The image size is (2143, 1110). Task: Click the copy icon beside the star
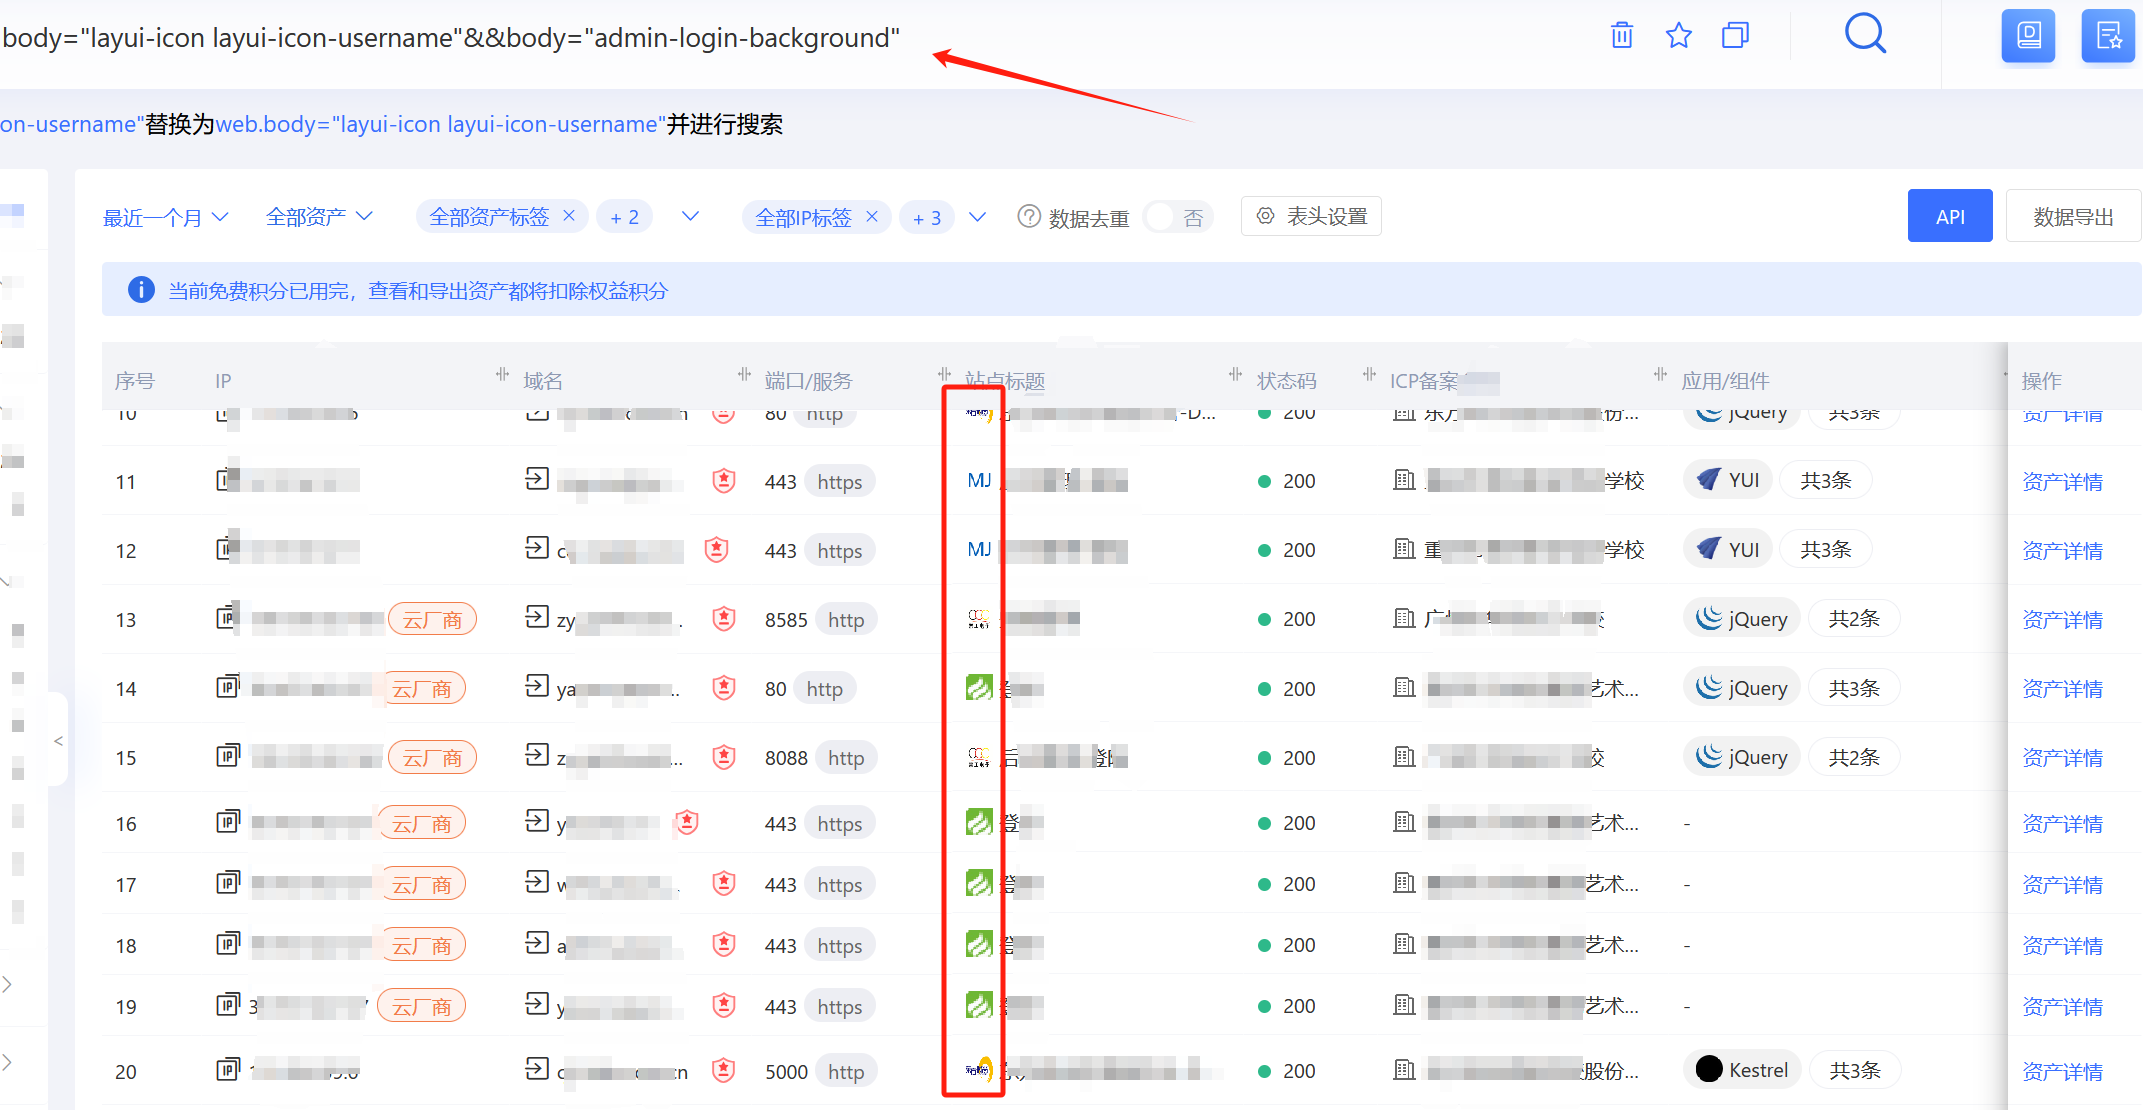point(1735,36)
